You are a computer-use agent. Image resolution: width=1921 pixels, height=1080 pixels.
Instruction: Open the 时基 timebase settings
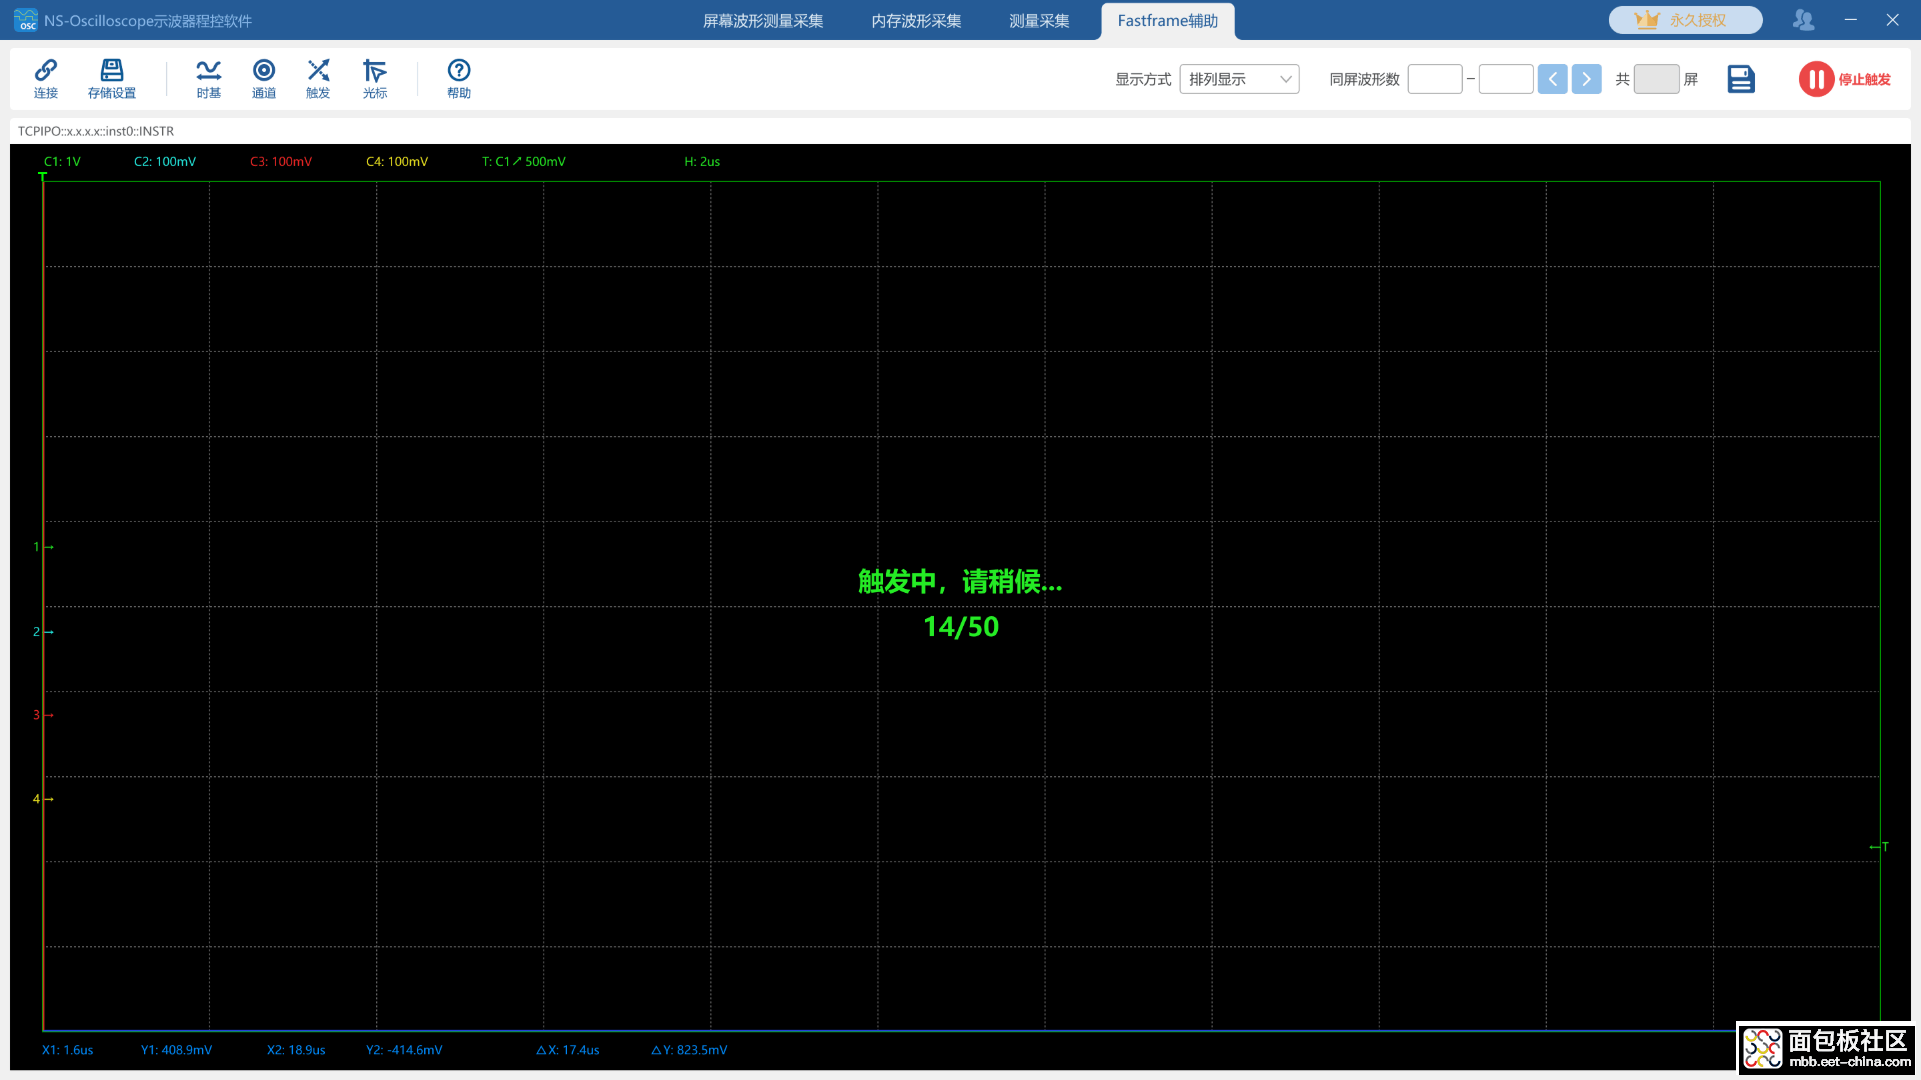click(x=209, y=78)
